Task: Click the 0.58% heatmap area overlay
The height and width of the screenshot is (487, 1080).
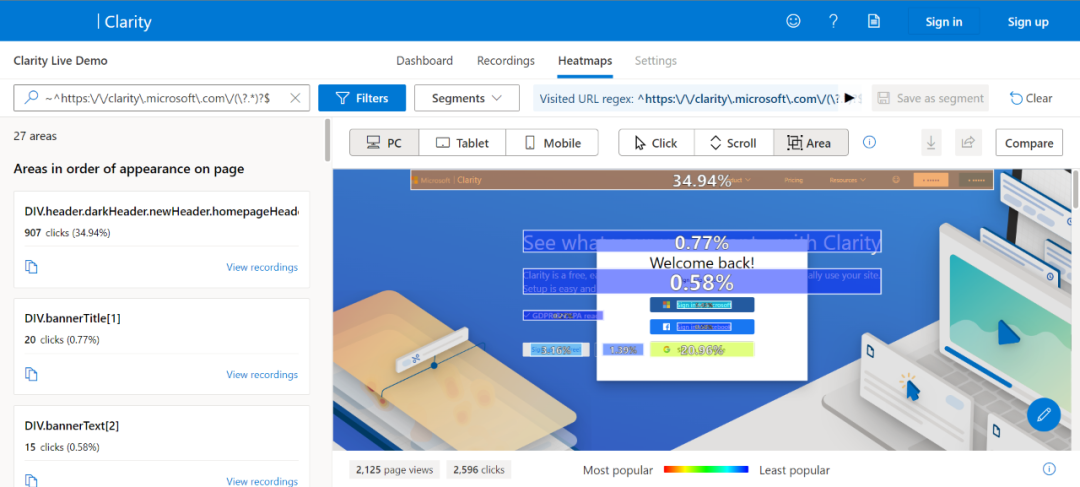Action: 702,282
